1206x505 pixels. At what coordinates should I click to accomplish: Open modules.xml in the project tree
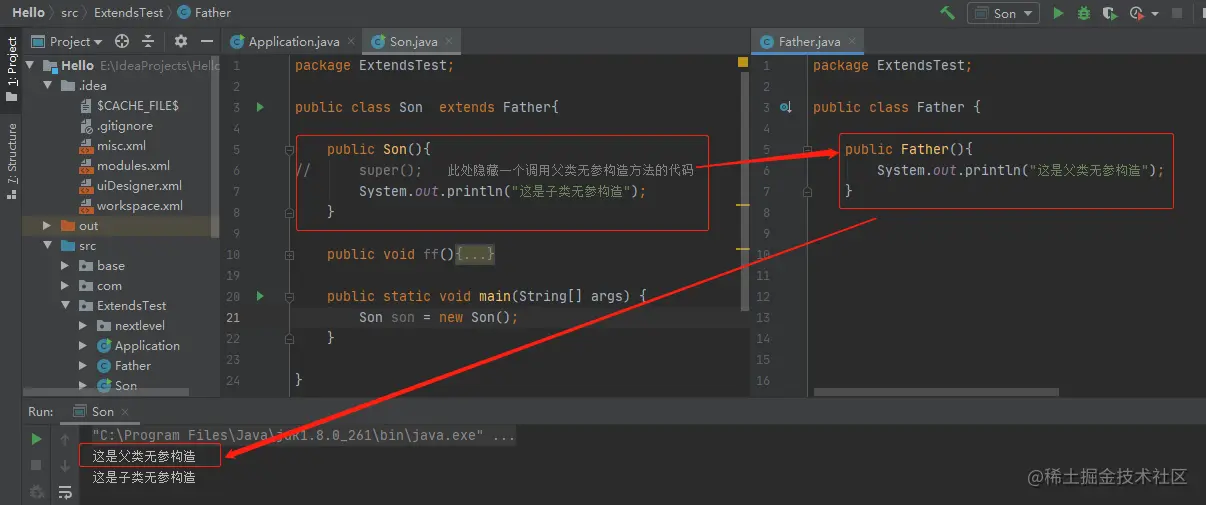pyautogui.click(x=125, y=166)
